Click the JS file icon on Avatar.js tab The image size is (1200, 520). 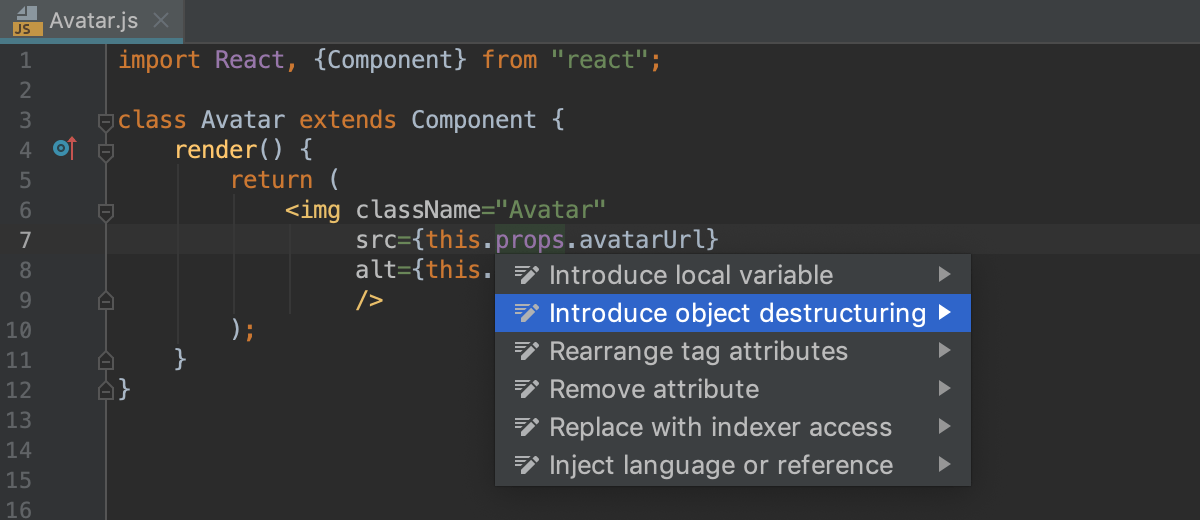[22, 21]
